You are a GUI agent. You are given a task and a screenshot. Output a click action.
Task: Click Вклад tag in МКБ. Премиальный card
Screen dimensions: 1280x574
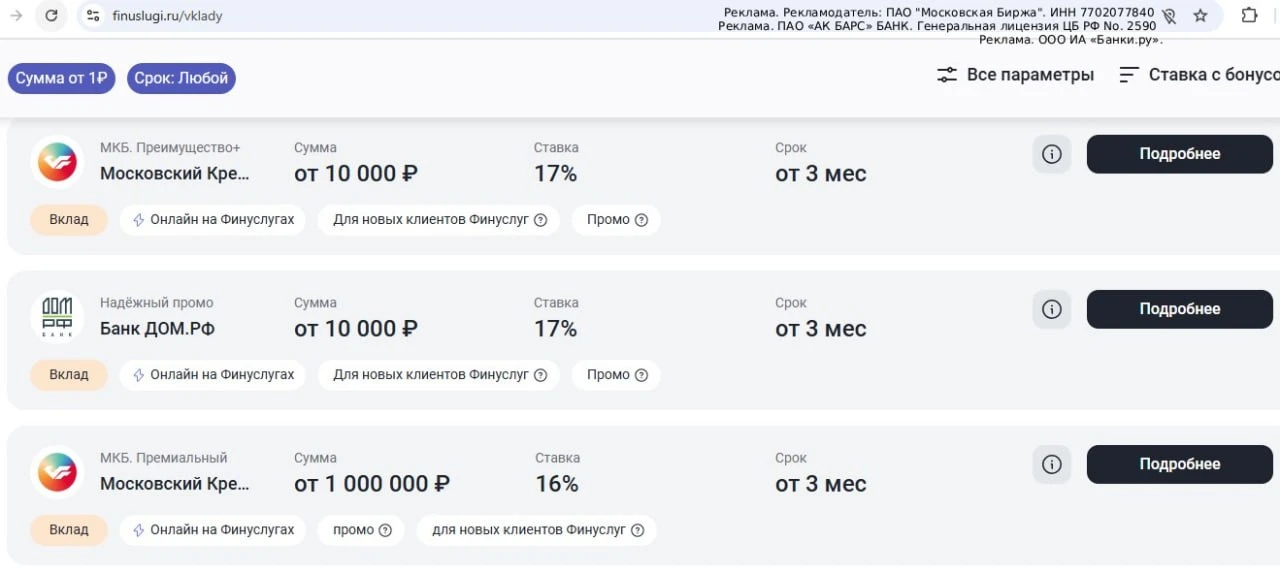click(x=69, y=530)
